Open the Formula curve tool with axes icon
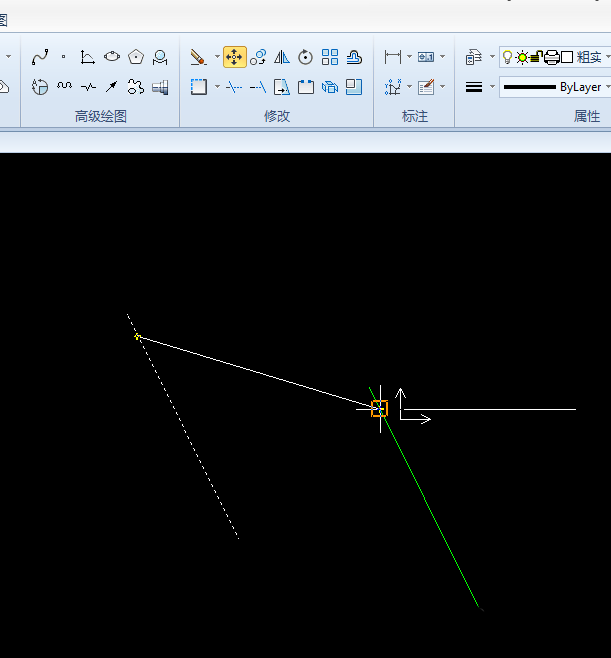This screenshot has height=658, width=611. 87,57
